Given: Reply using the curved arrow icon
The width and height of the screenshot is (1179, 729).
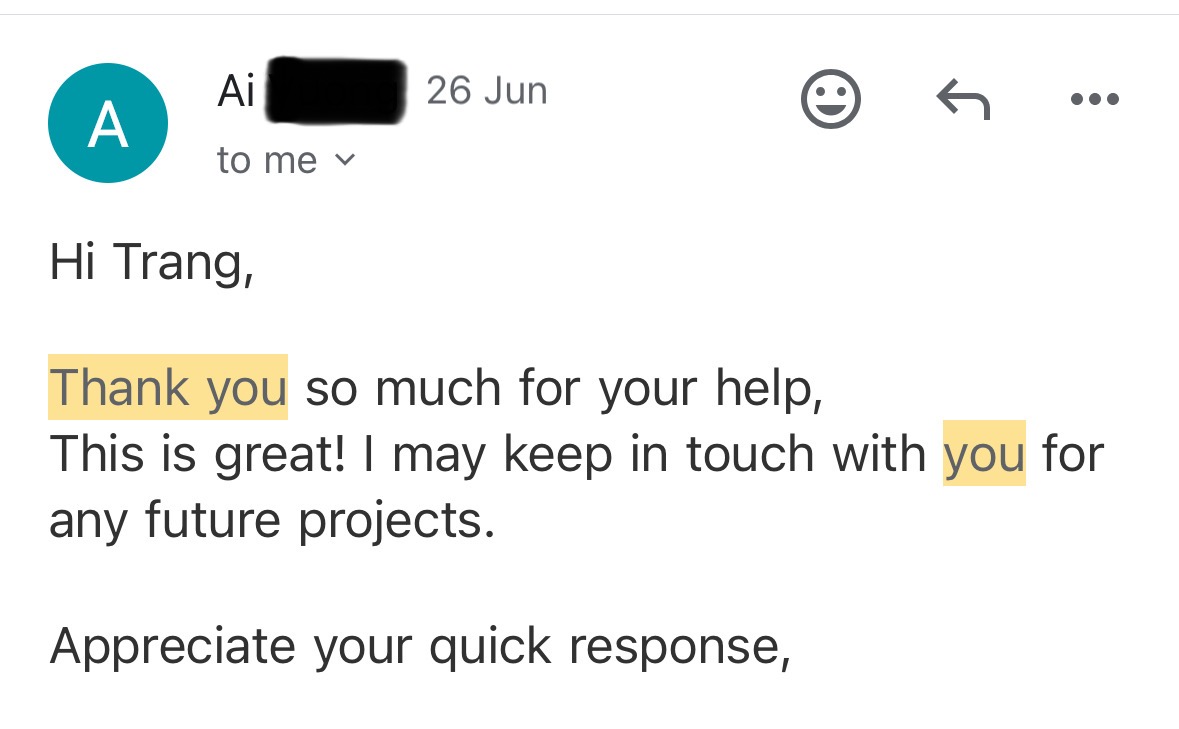Looking at the screenshot, I should pos(963,98).
